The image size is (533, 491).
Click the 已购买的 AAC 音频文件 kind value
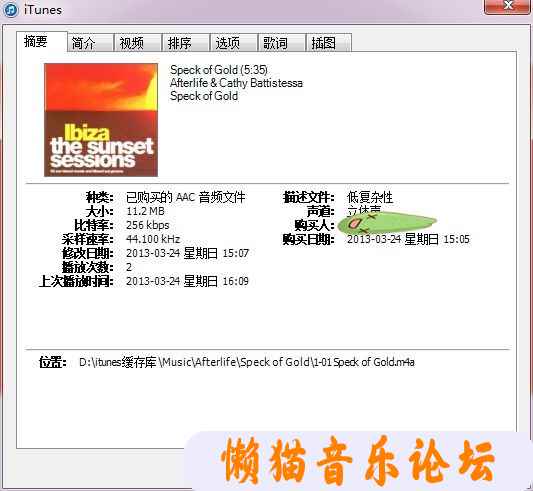tap(186, 197)
